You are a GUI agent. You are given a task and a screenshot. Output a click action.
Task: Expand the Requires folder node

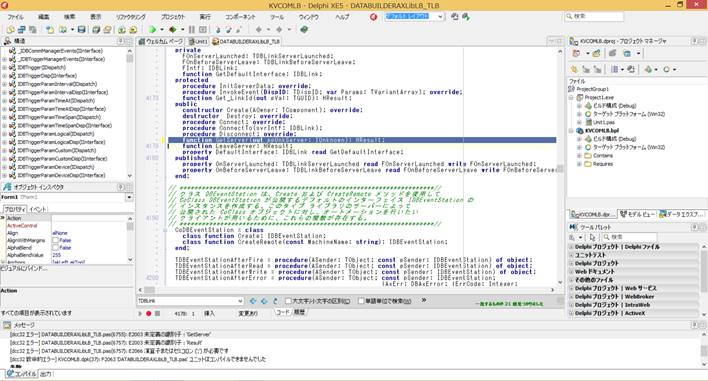coord(579,164)
